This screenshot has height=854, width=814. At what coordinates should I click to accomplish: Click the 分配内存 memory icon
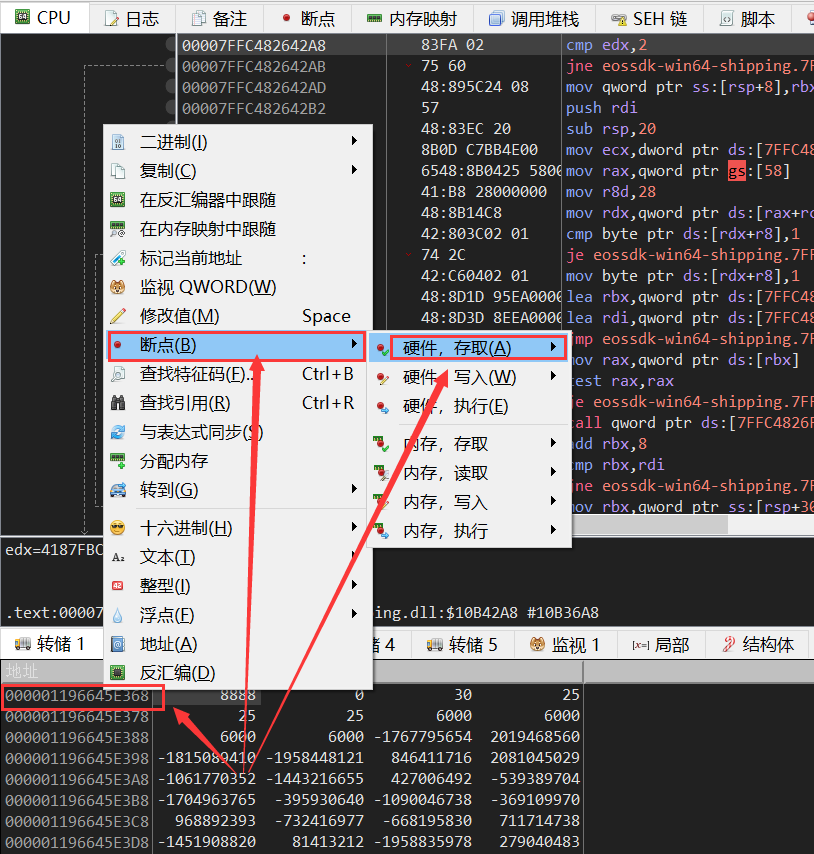coord(118,461)
